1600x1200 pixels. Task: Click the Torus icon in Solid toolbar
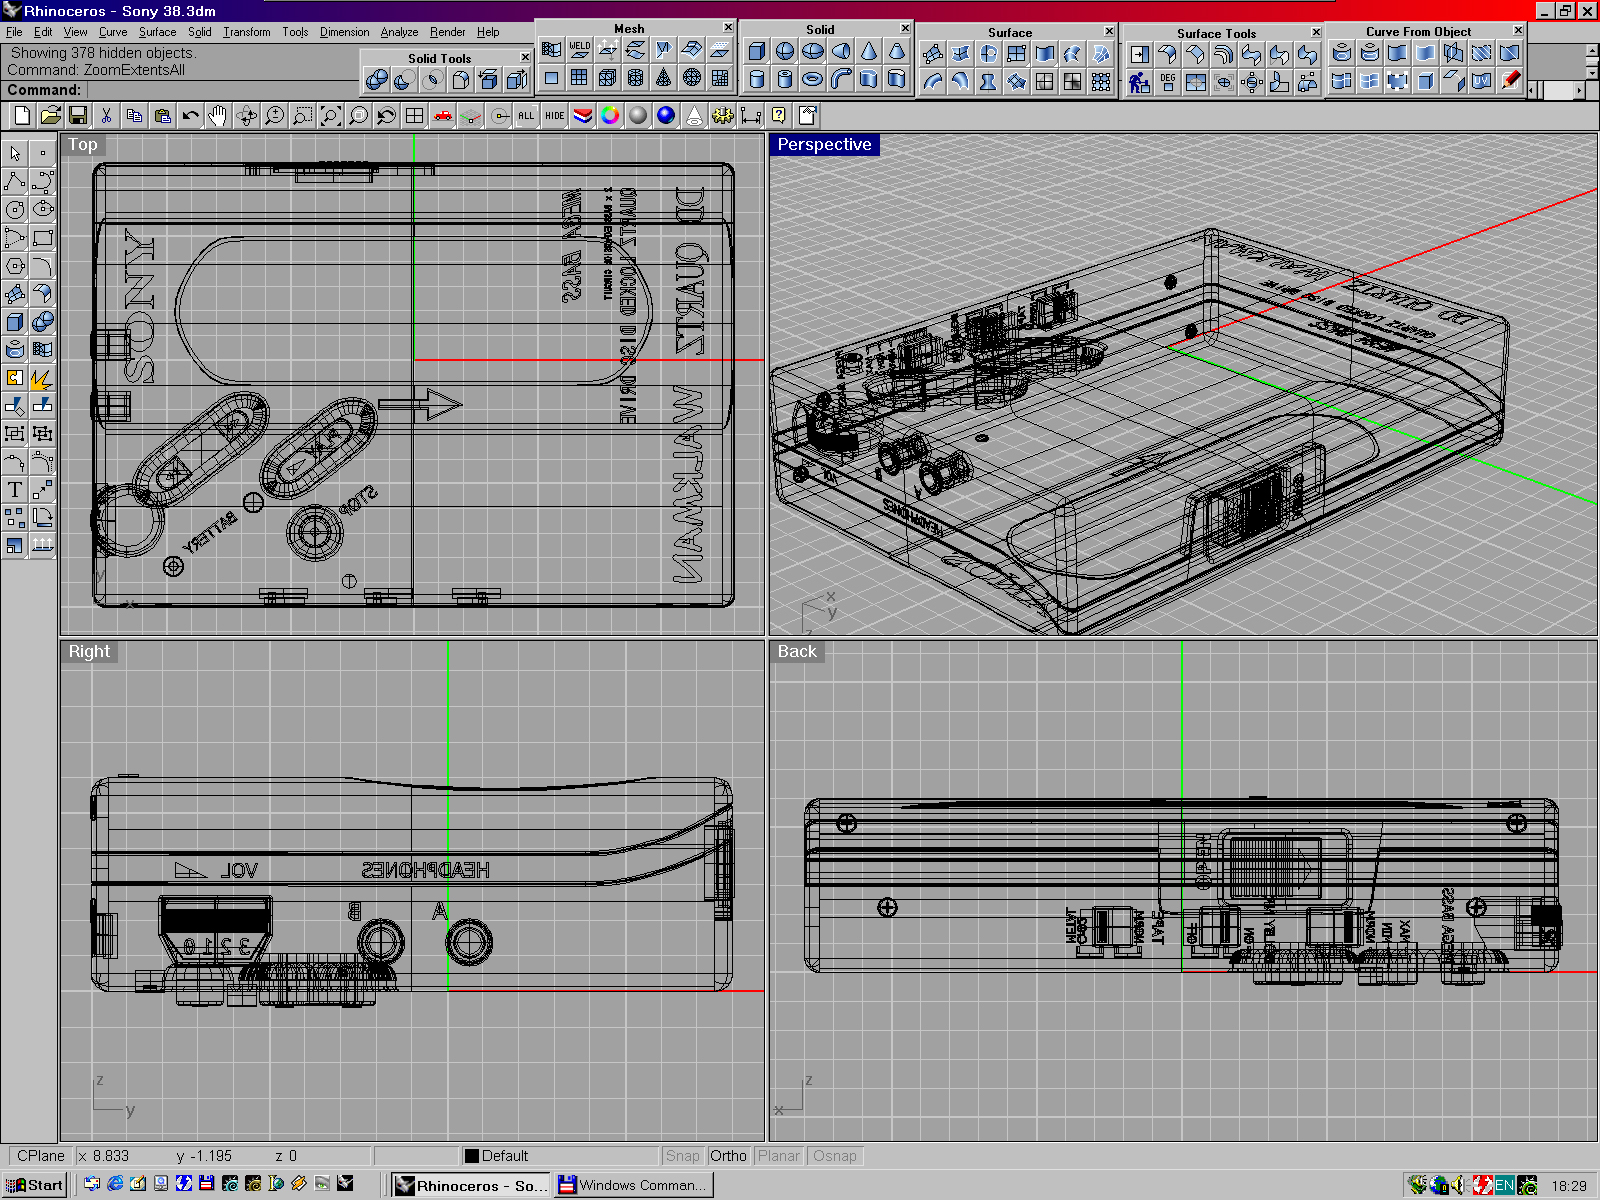pos(813,79)
